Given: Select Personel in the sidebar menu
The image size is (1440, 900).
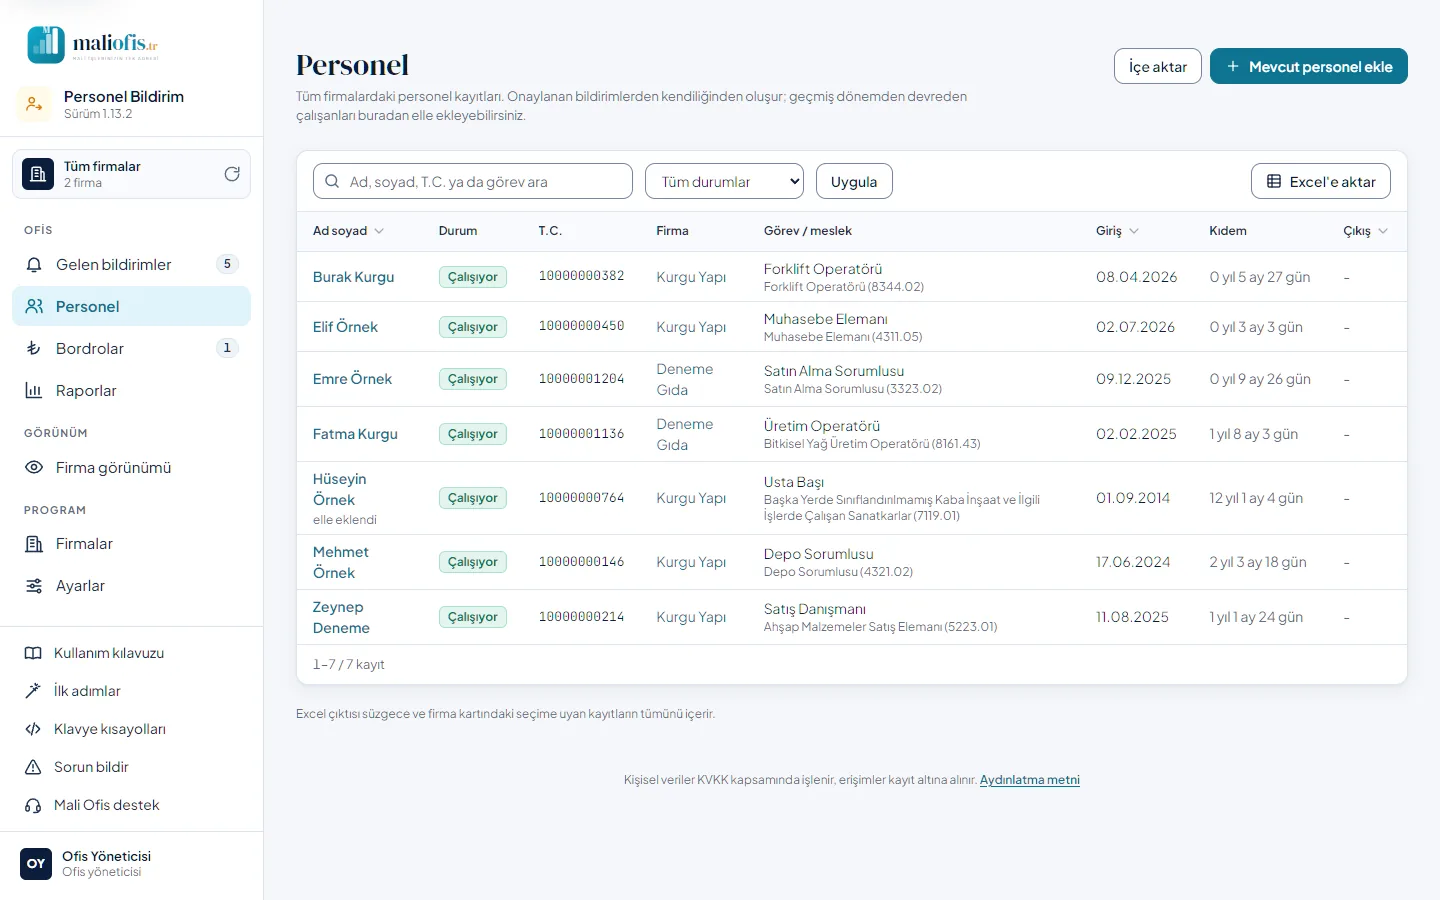Looking at the screenshot, I should pyautogui.click(x=131, y=307).
